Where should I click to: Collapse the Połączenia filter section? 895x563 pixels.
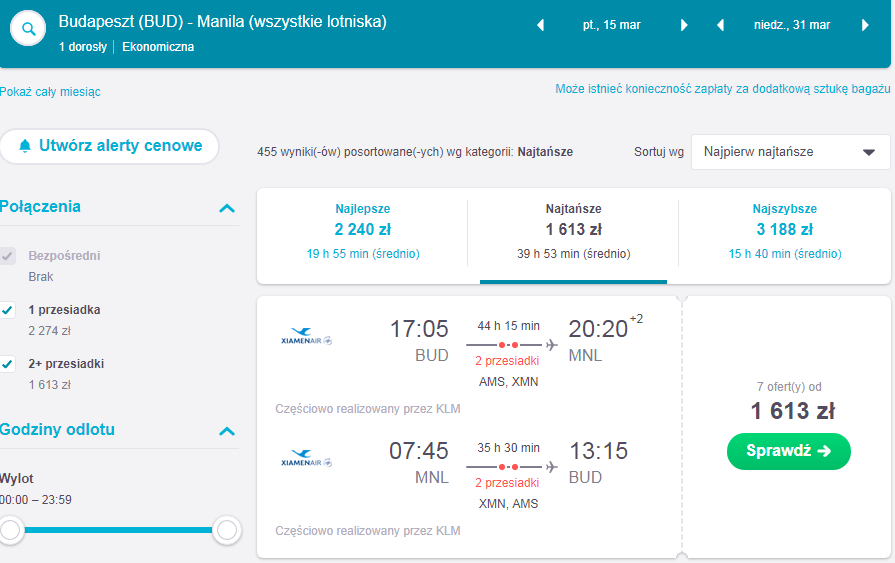227,208
